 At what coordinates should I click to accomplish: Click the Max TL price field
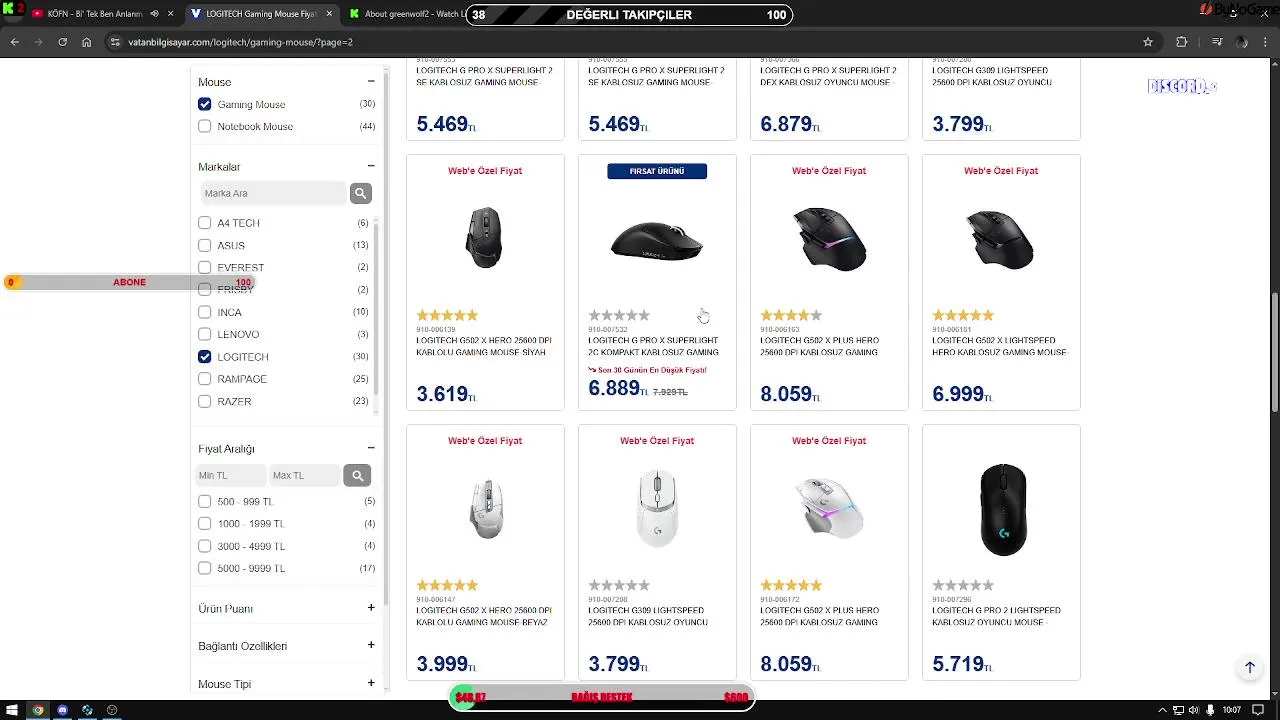coord(305,475)
